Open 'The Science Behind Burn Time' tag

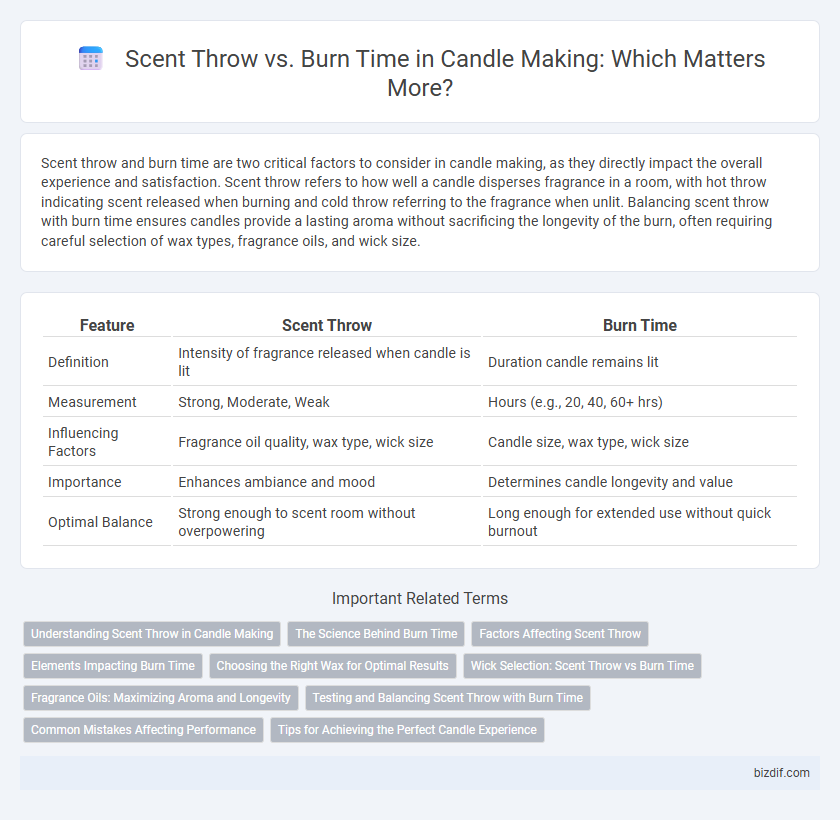376,634
